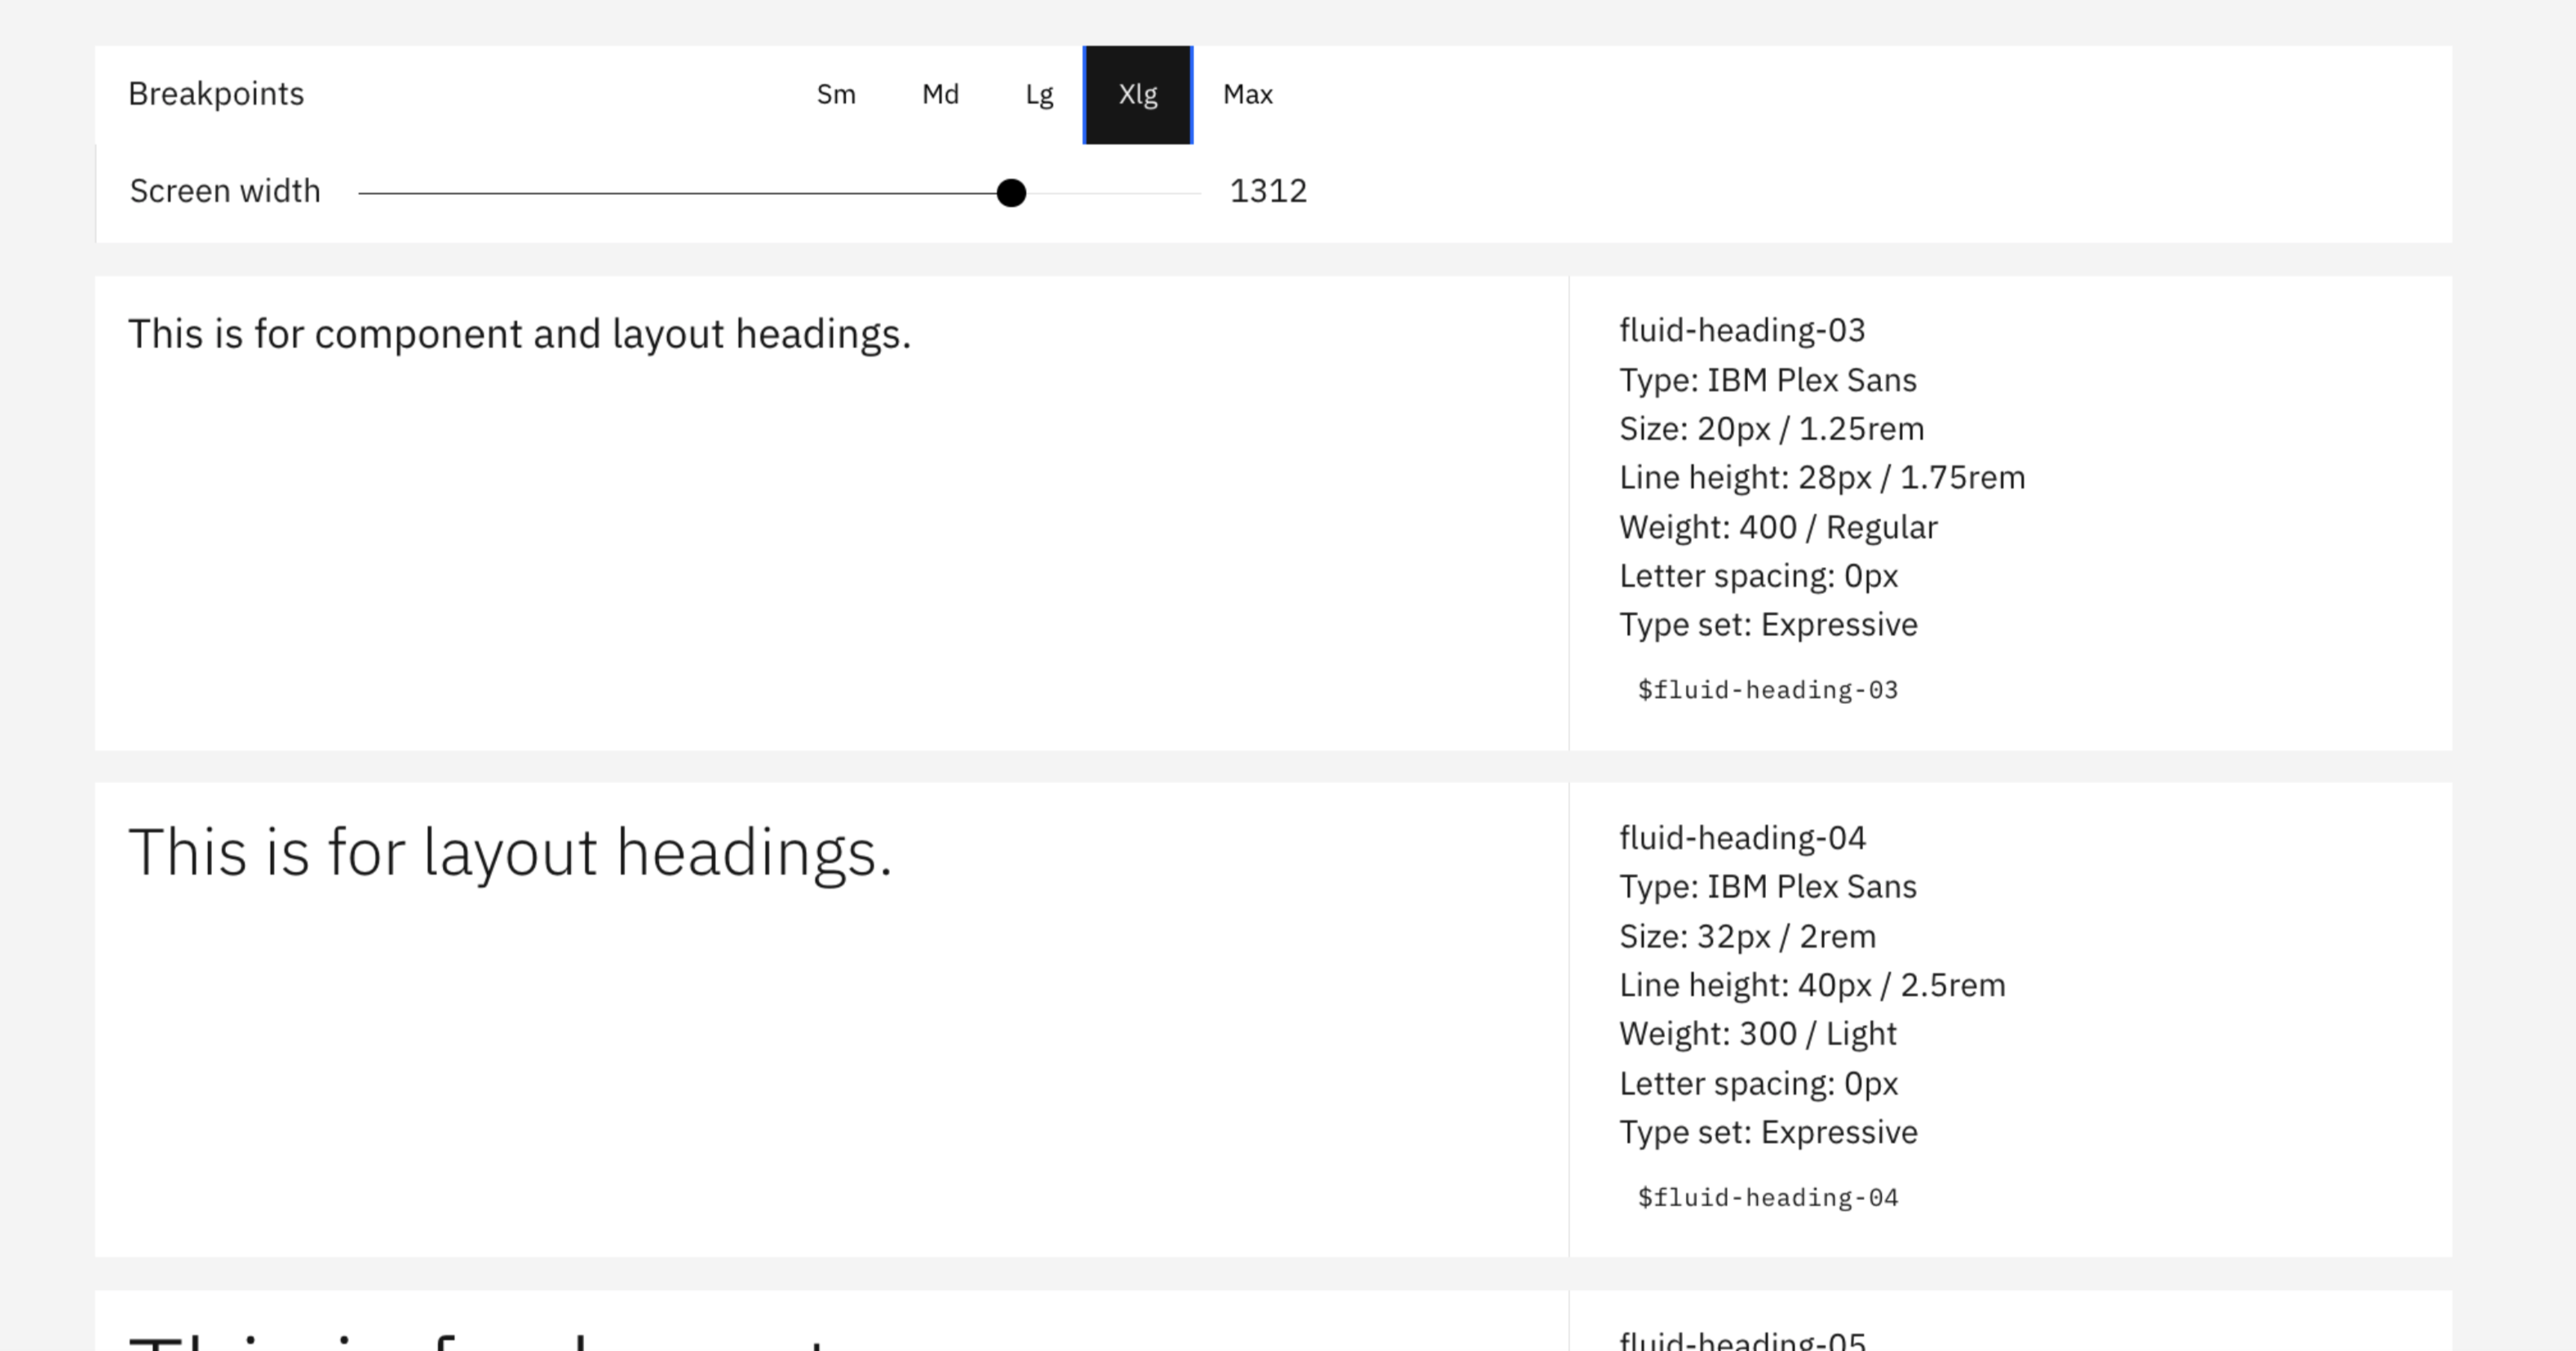The width and height of the screenshot is (2576, 1351).
Task: Click the 1312 screen width value
Action: click(x=1269, y=190)
